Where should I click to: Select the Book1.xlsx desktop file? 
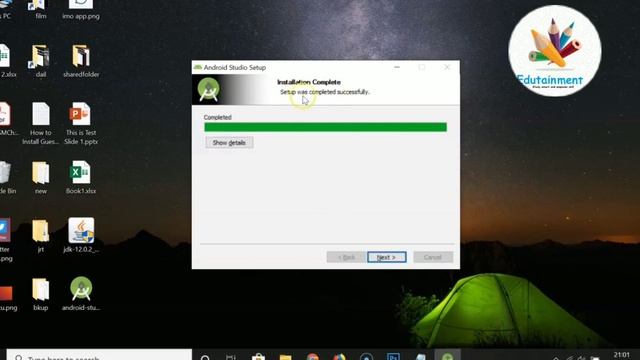(x=81, y=177)
